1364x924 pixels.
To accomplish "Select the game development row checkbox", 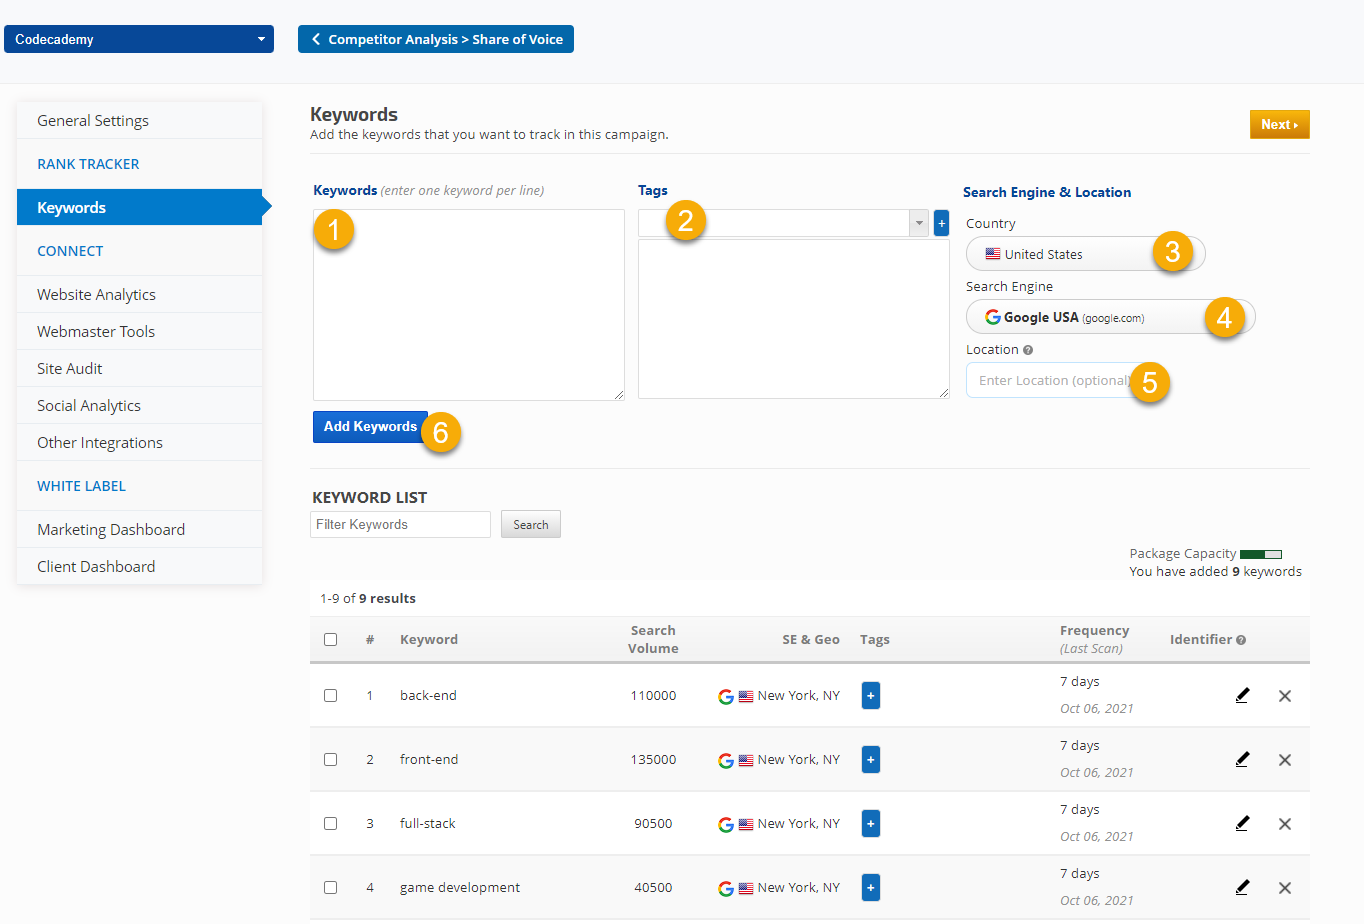I will [331, 888].
